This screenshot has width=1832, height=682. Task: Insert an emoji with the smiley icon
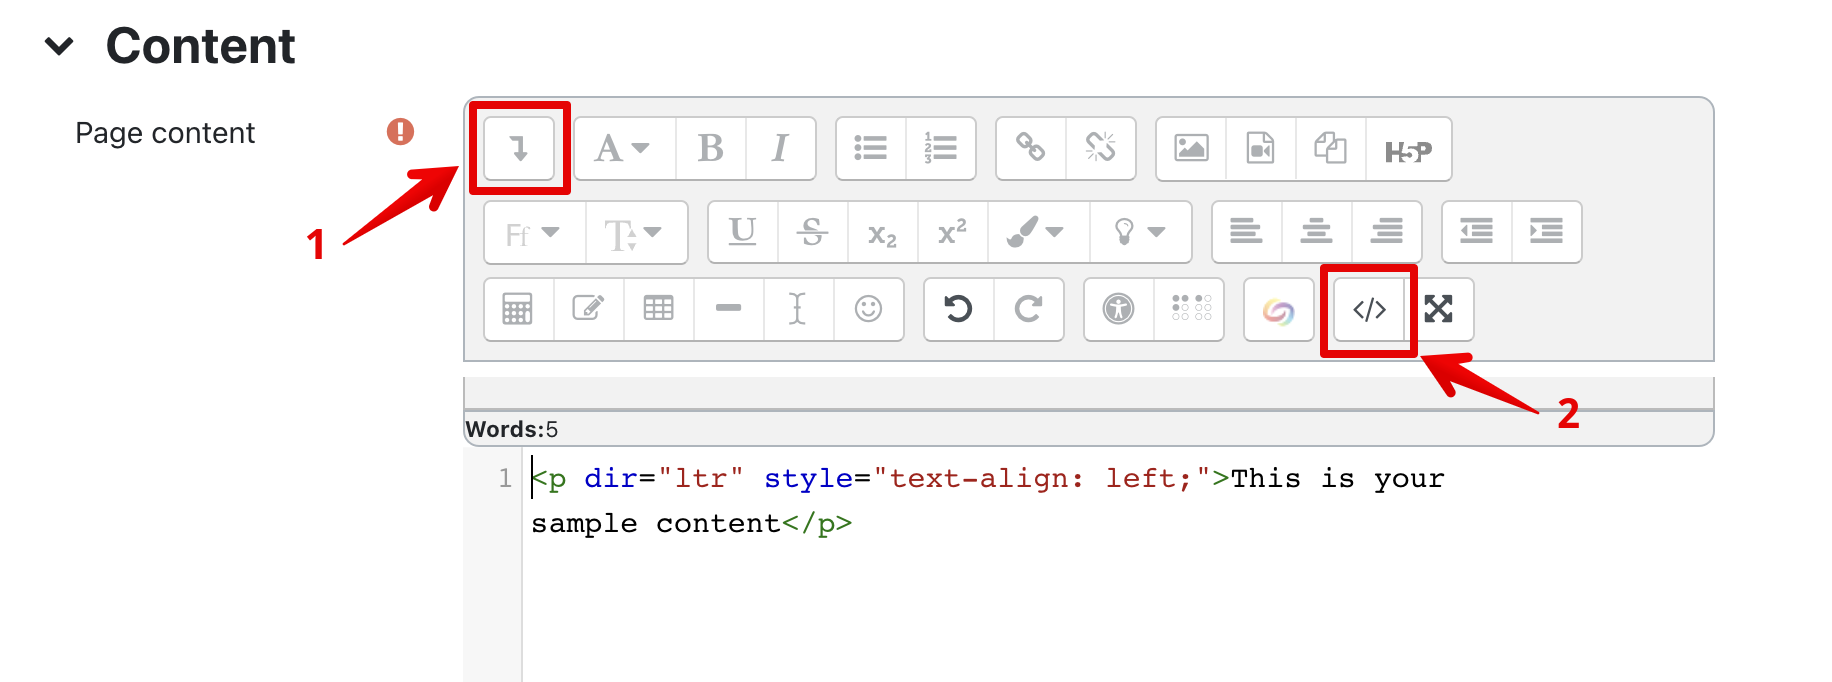pos(868,310)
